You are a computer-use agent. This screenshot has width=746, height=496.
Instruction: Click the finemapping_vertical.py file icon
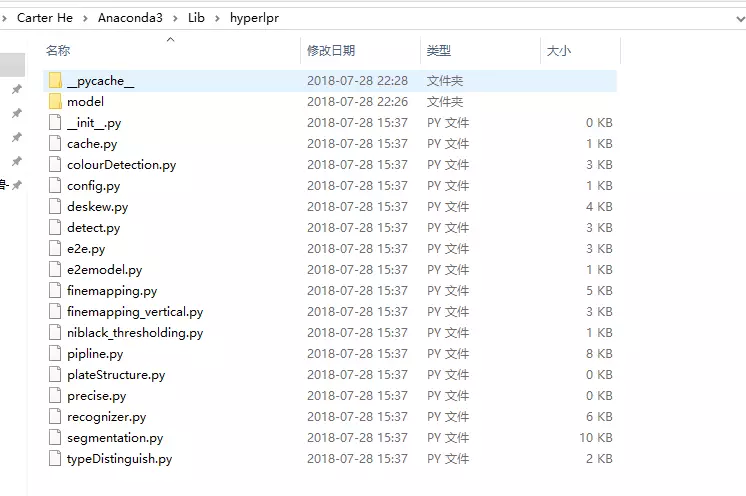tap(55, 311)
